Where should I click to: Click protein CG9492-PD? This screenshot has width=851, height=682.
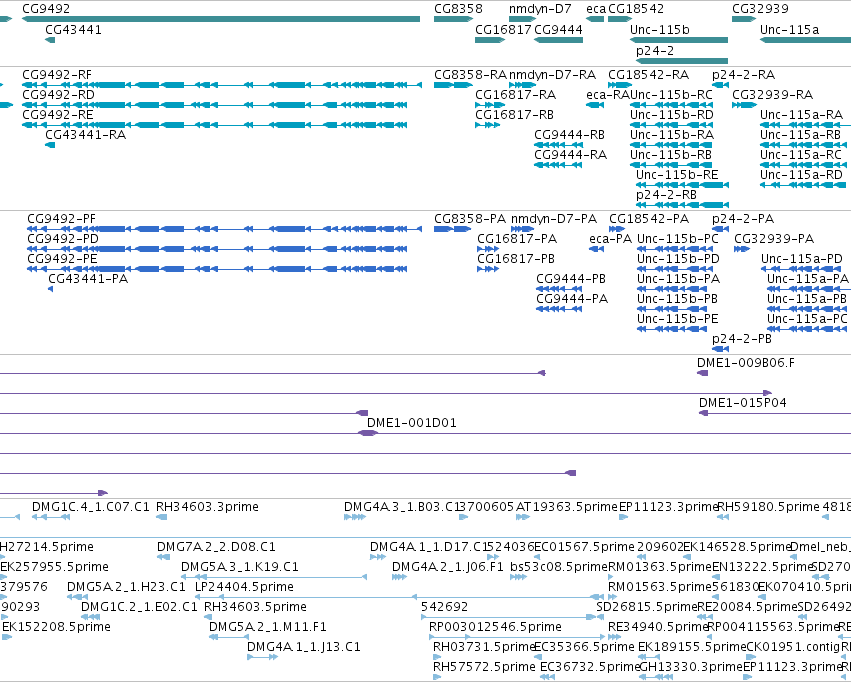[x=63, y=239]
